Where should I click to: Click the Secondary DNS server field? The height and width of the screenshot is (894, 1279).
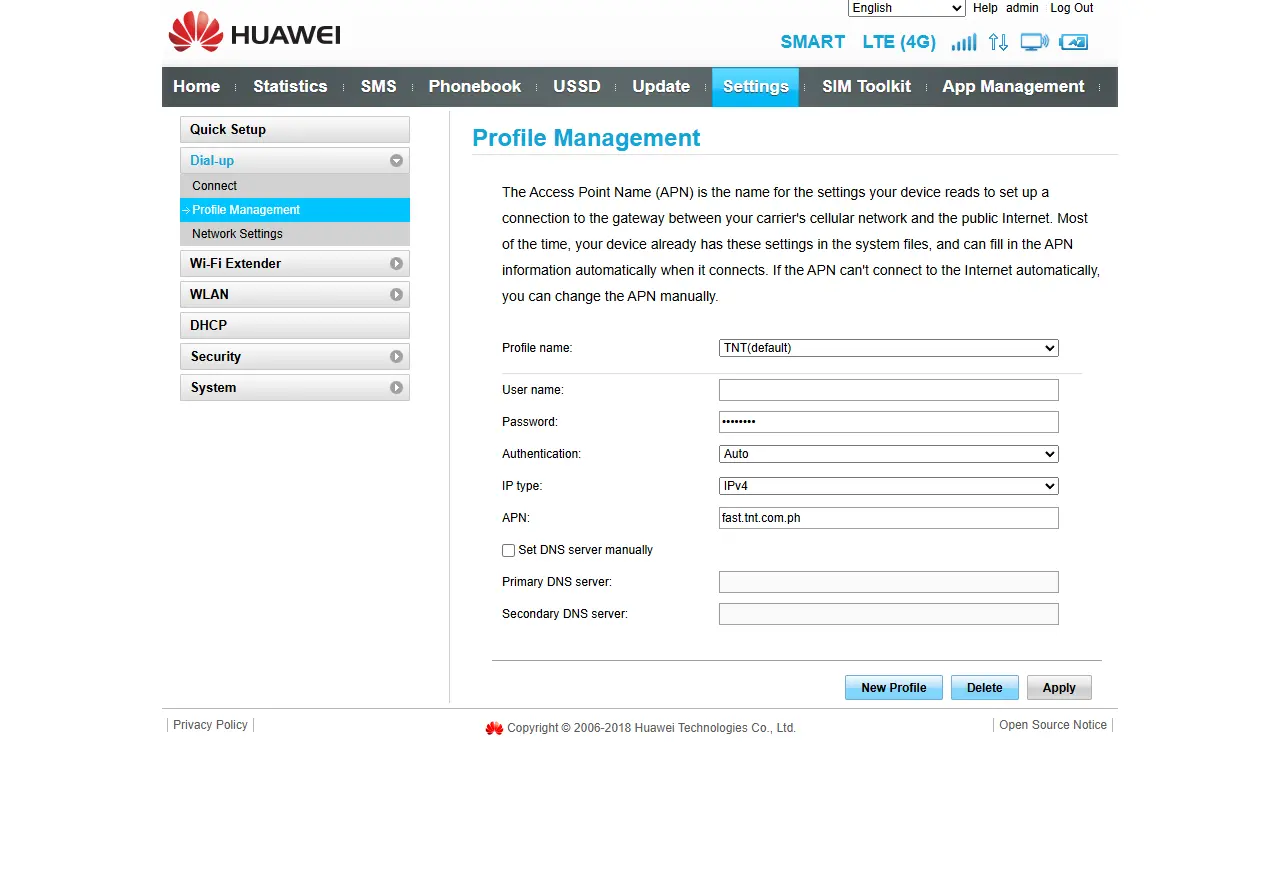click(888, 614)
